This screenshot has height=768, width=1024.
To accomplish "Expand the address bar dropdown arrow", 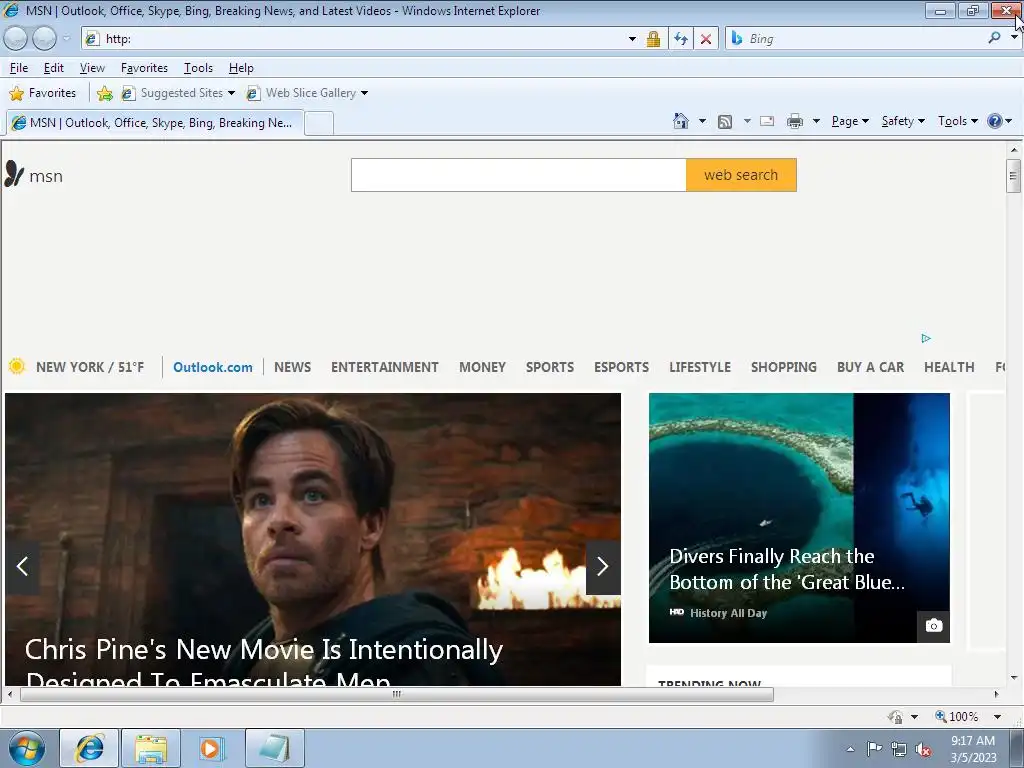I will [x=632, y=39].
